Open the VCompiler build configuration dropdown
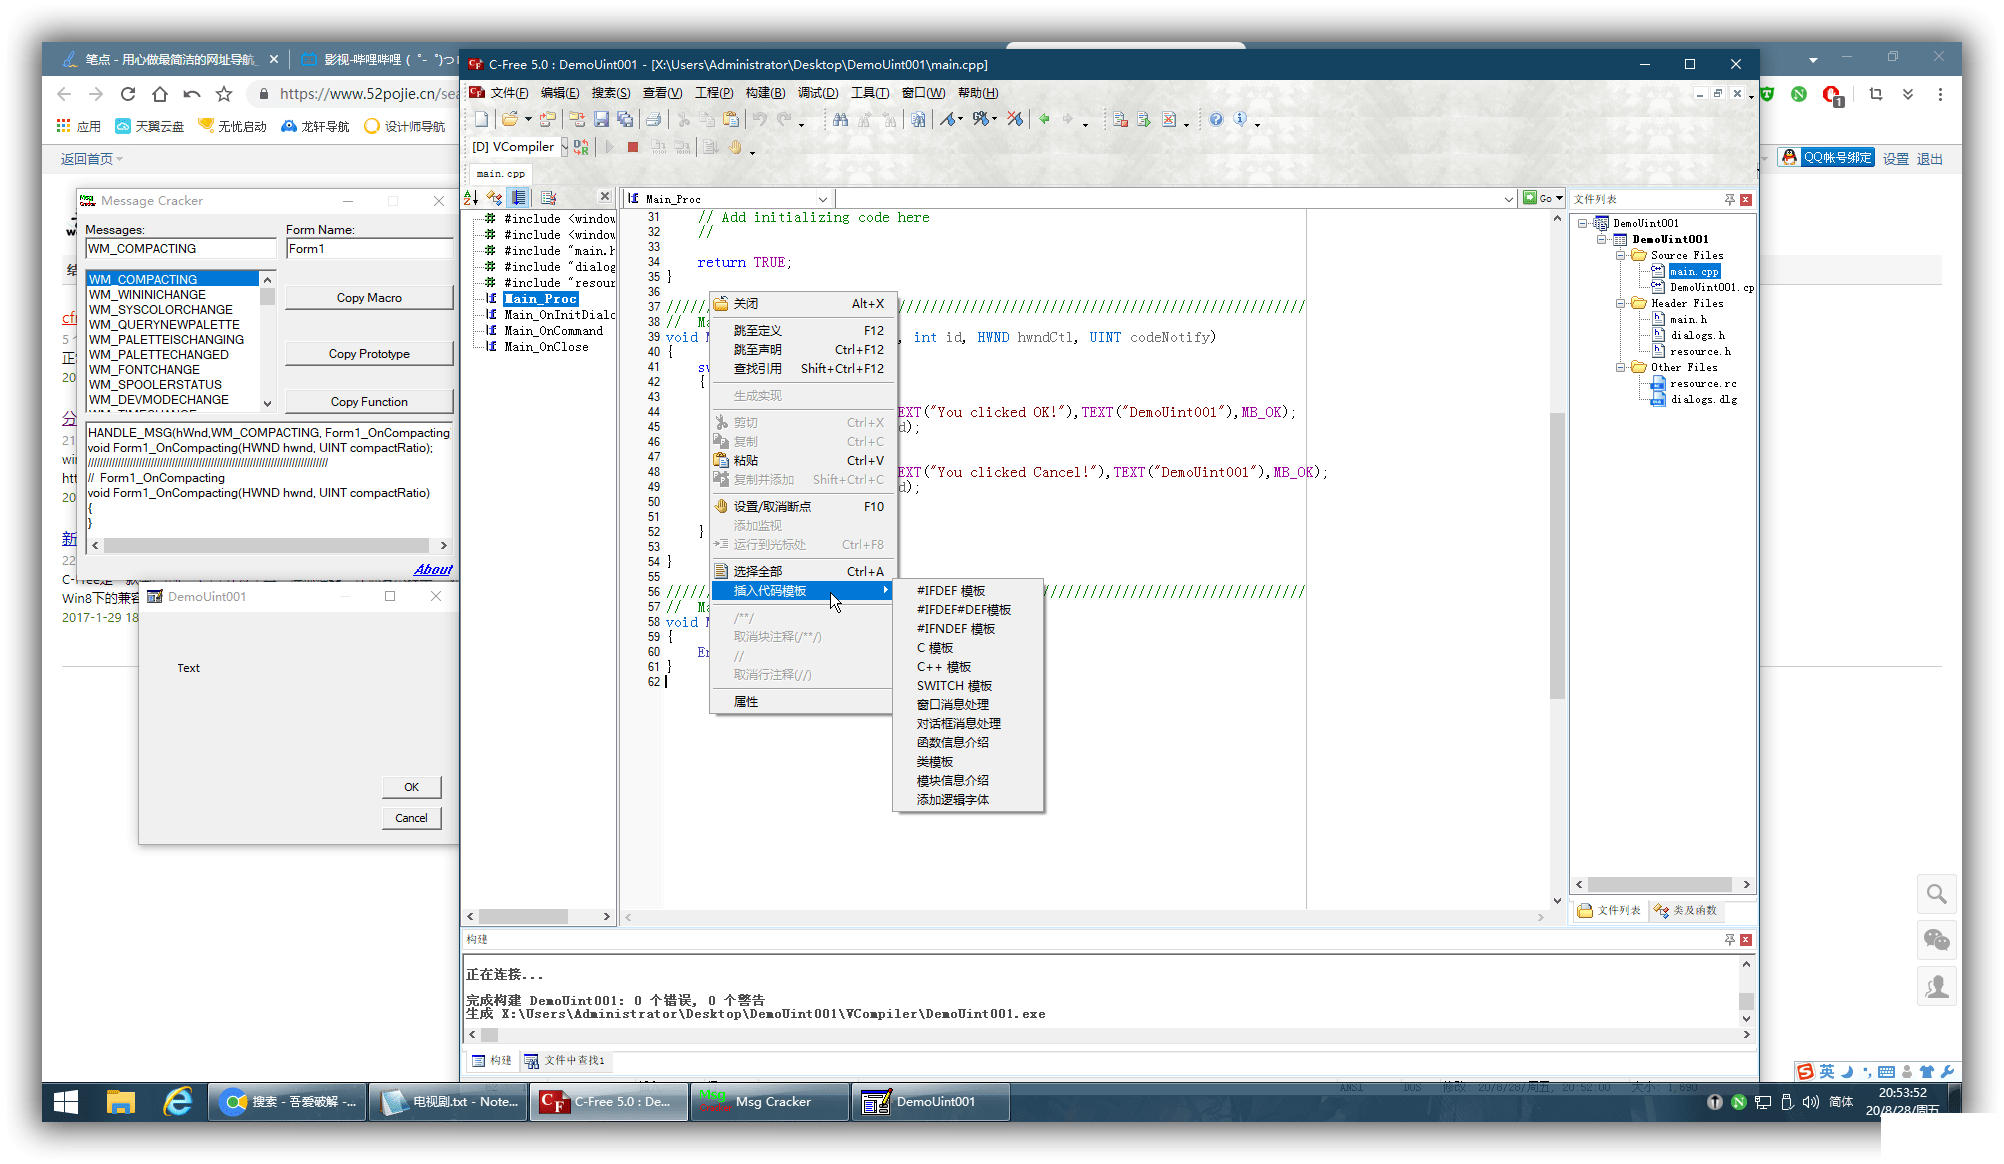Viewport: 2004px width, 1164px height. pyautogui.click(x=564, y=147)
